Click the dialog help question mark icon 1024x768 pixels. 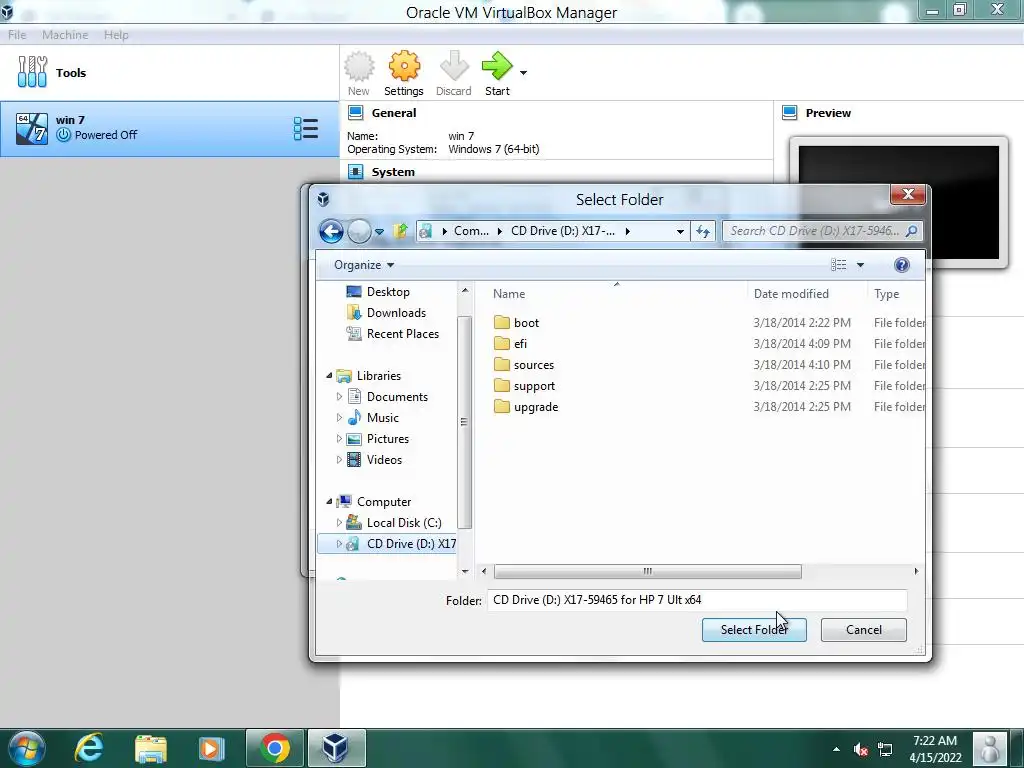(901, 264)
